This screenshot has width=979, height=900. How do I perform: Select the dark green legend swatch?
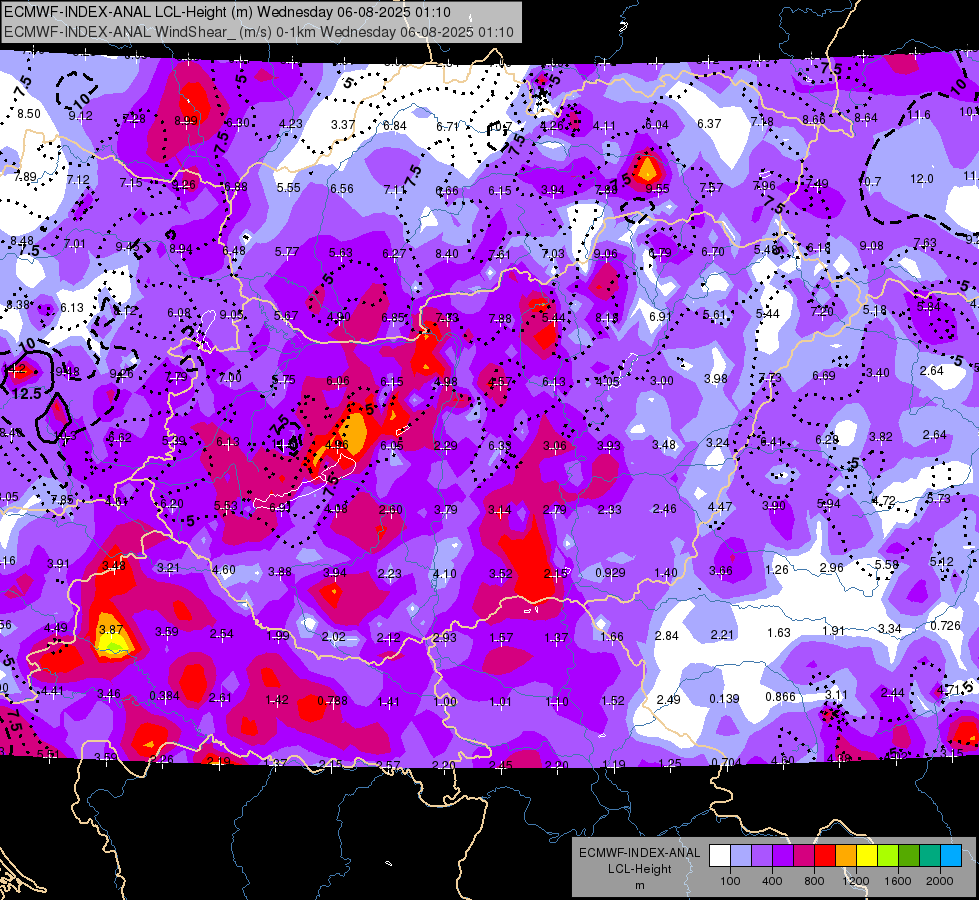(x=909, y=856)
